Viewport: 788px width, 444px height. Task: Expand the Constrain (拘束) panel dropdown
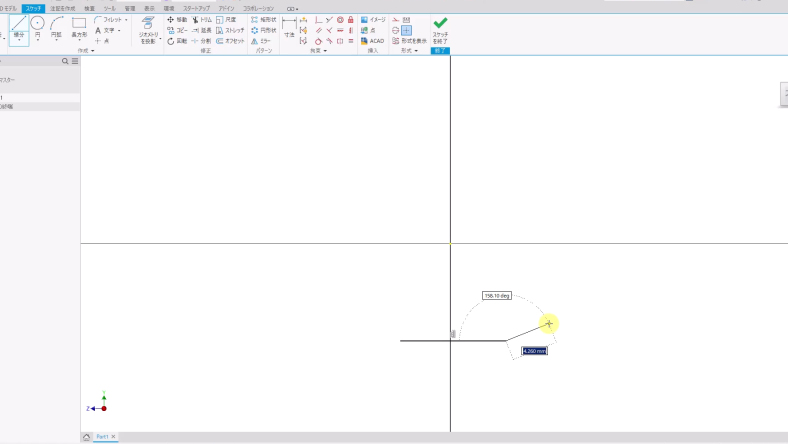pos(319,50)
